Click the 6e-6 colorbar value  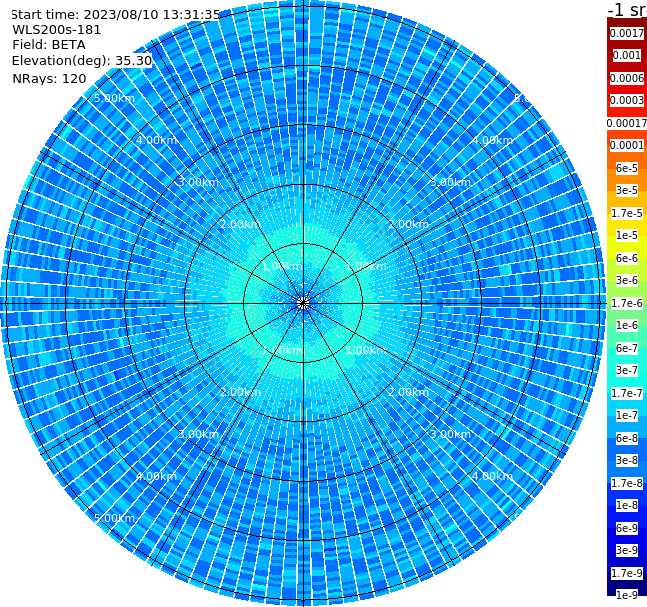click(627, 258)
